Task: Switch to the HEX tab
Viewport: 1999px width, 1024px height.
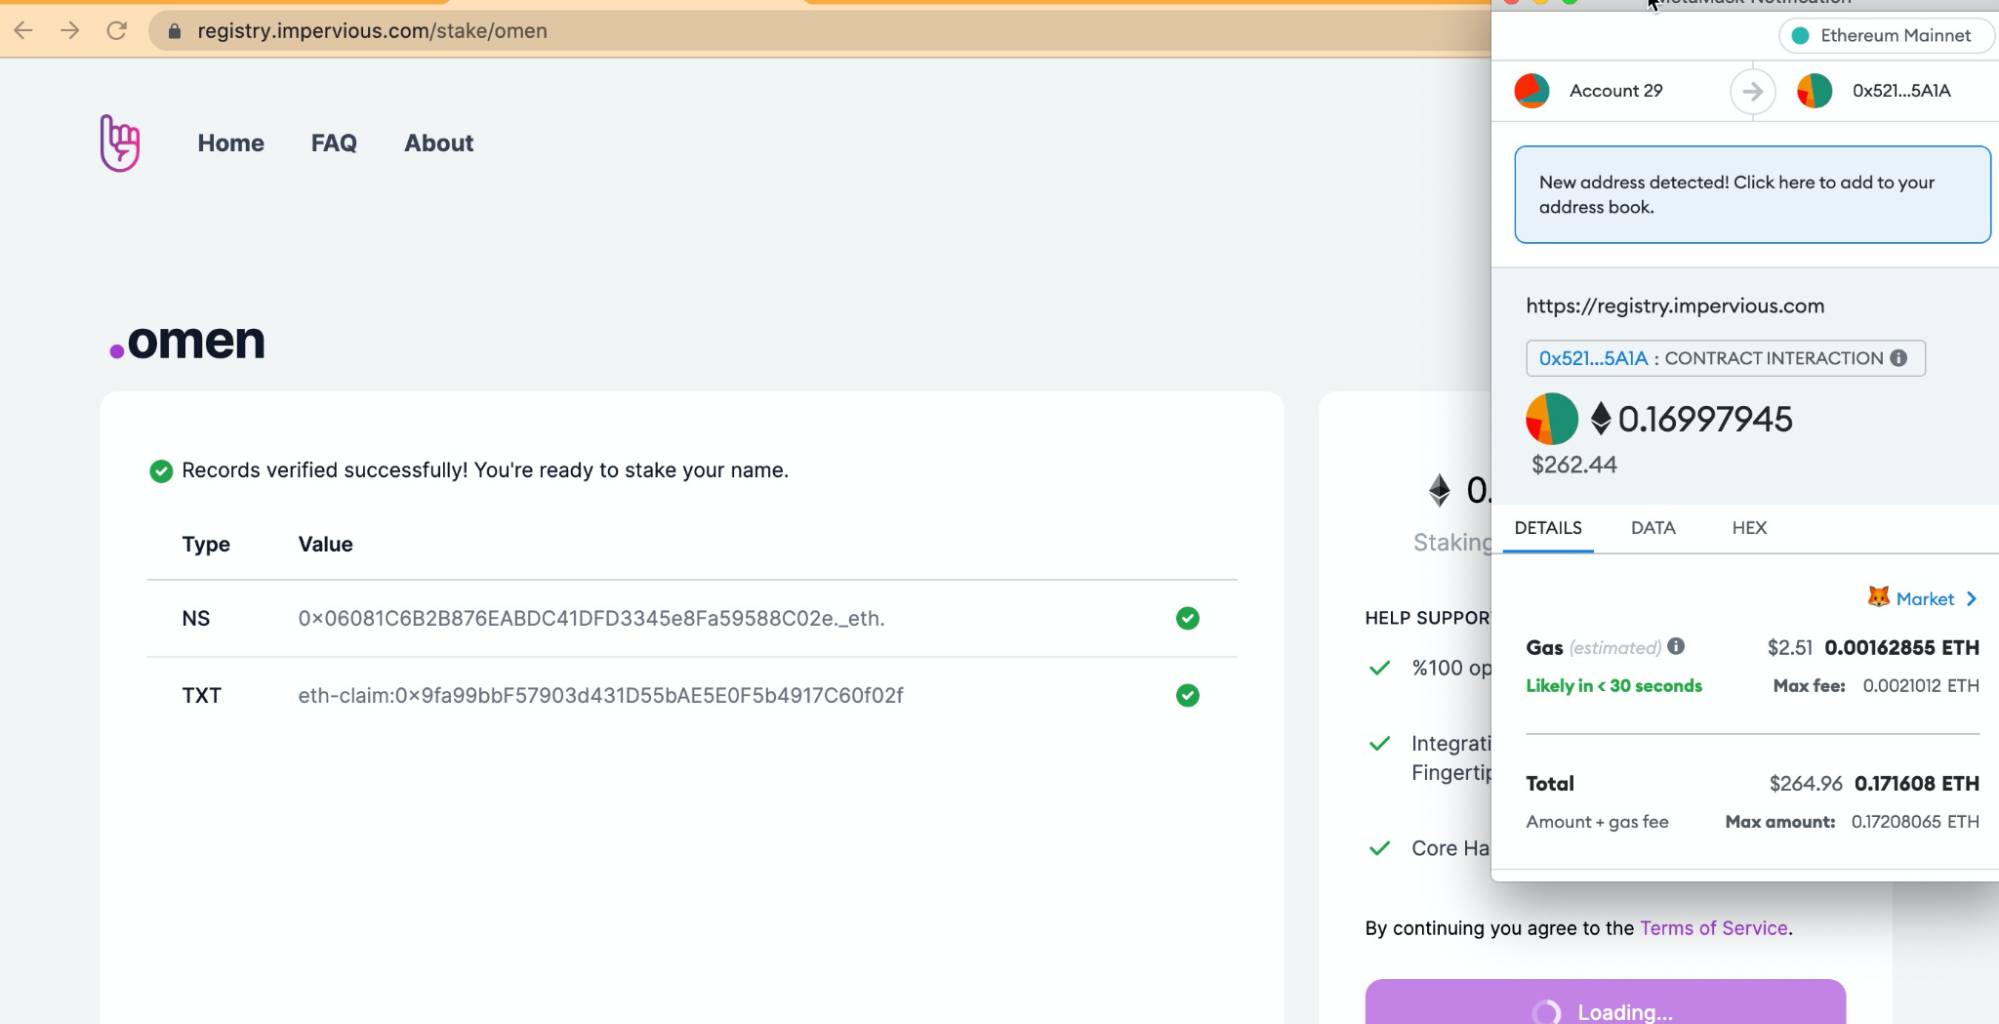Action: 1748,528
